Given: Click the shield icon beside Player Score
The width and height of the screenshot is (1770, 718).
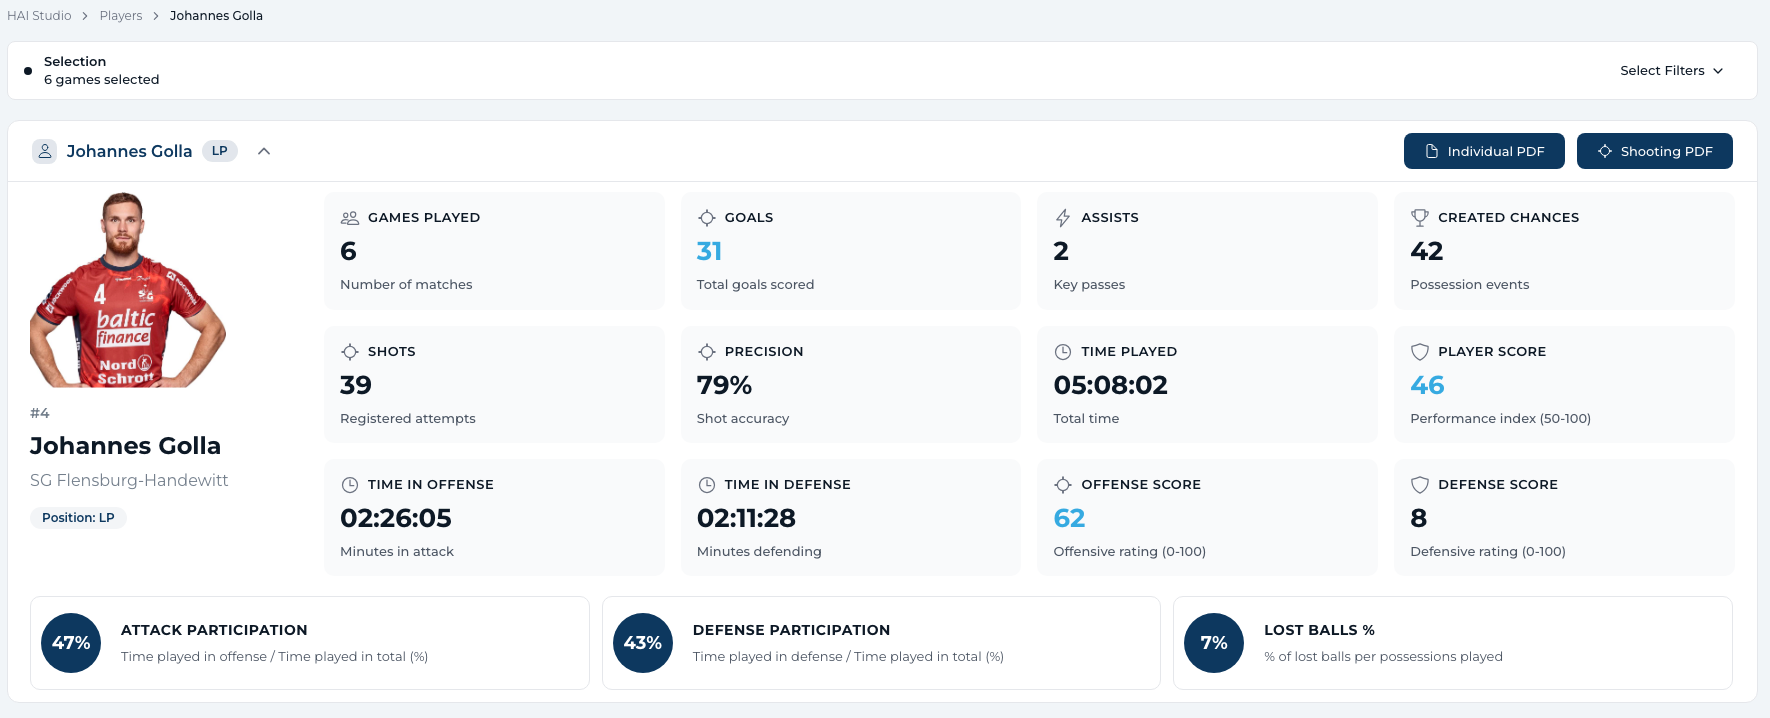Looking at the screenshot, I should click(1419, 352).
